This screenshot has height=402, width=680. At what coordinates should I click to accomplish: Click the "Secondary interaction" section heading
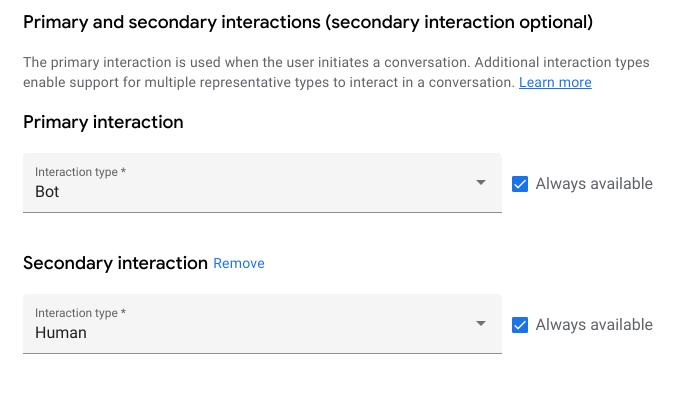(x=115, y=263)
